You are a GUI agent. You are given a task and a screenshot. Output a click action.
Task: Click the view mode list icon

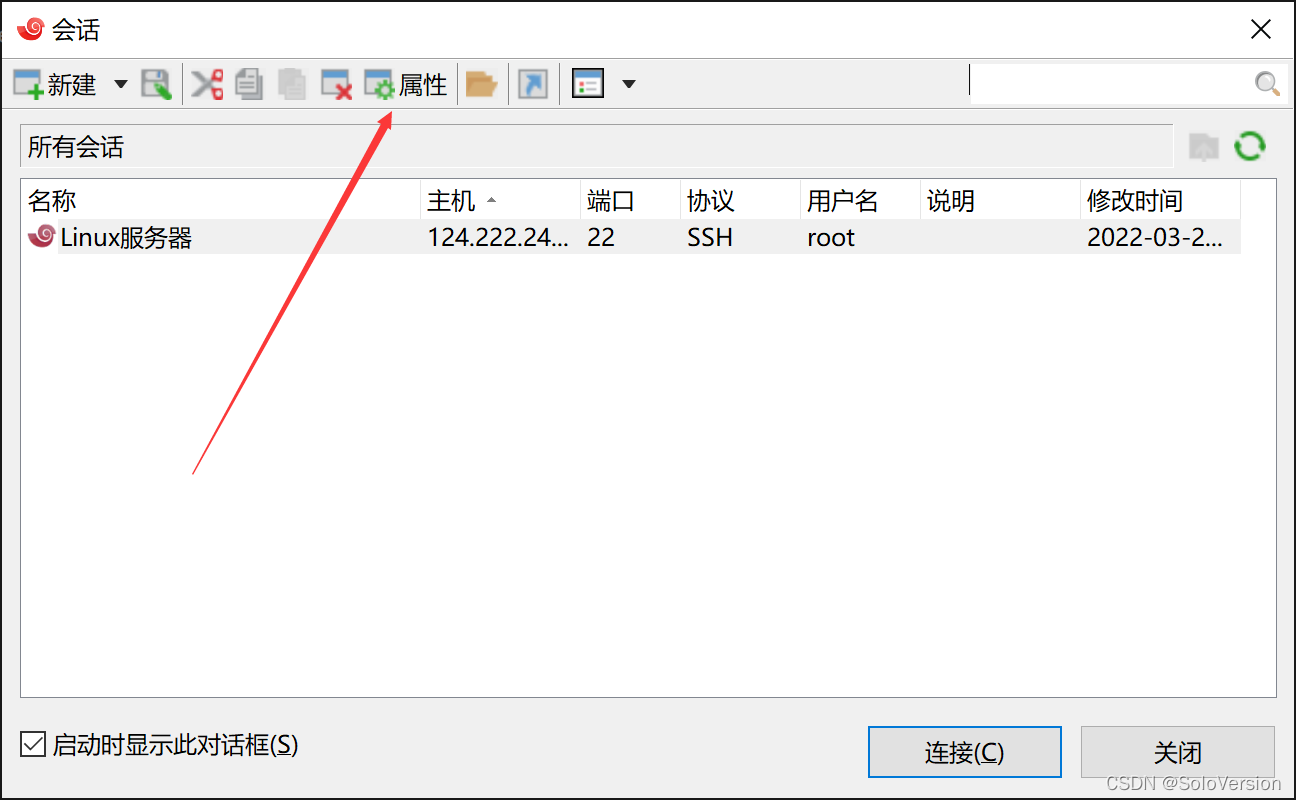(x=588, y=85)
